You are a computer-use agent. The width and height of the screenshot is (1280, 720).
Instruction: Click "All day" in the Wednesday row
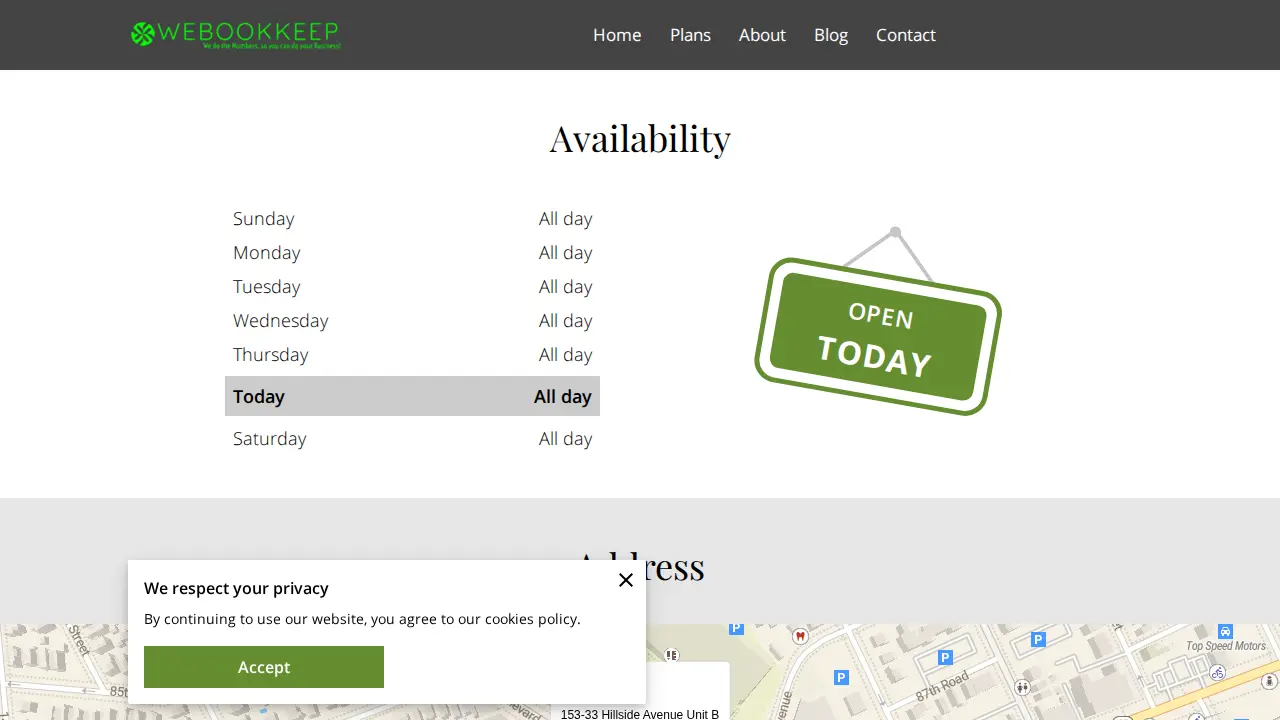click(566, 321)
